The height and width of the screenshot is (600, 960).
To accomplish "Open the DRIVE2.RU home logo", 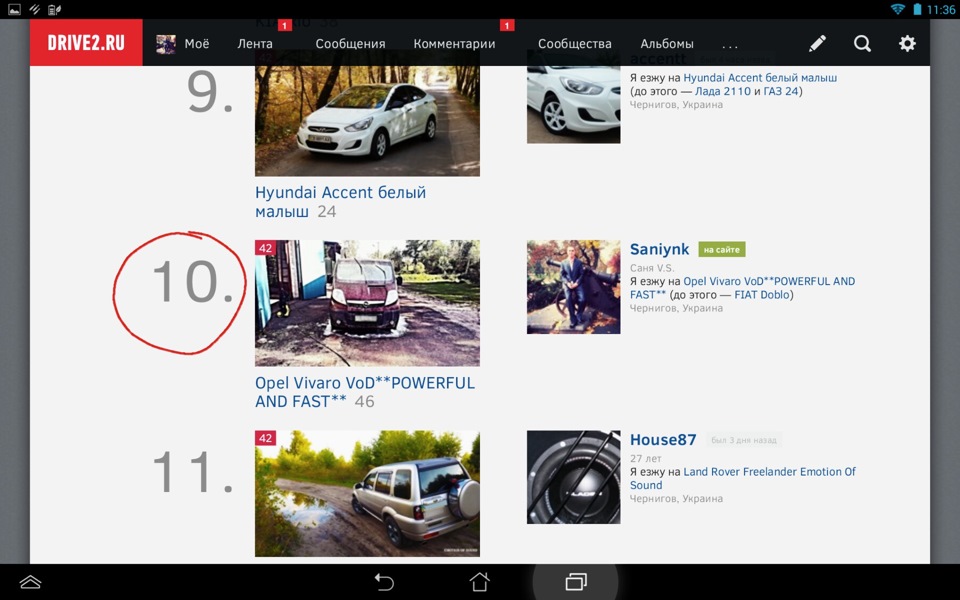I will click(86, 42).
